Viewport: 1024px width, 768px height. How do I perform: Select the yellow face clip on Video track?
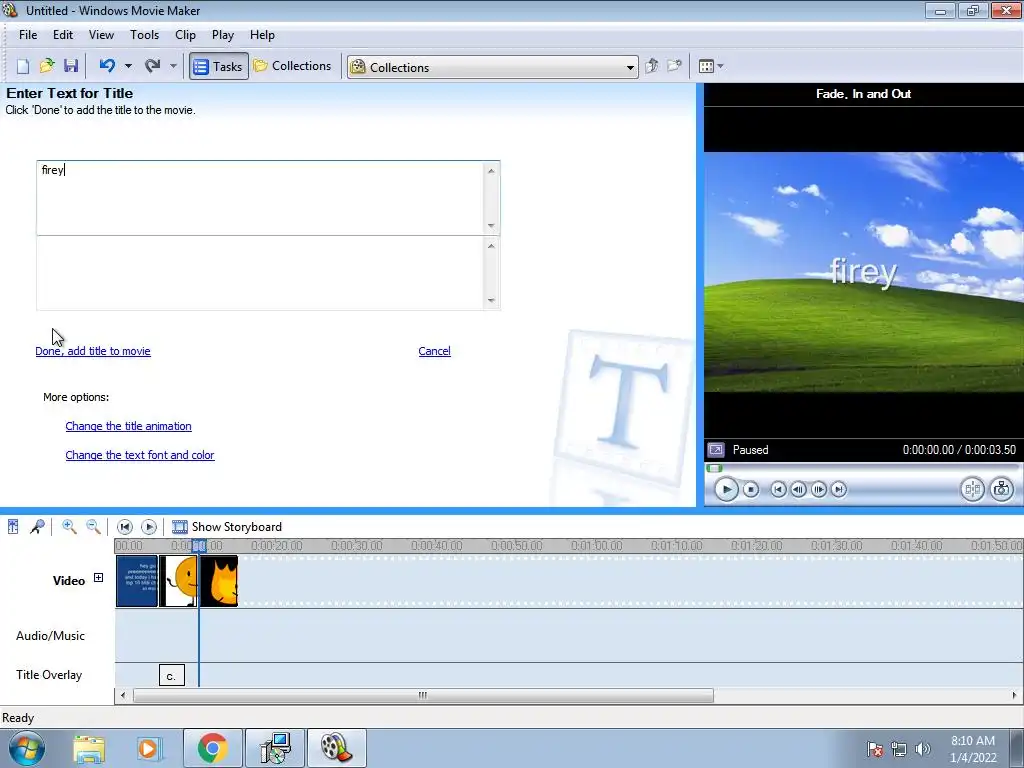[x=178, y=581]
